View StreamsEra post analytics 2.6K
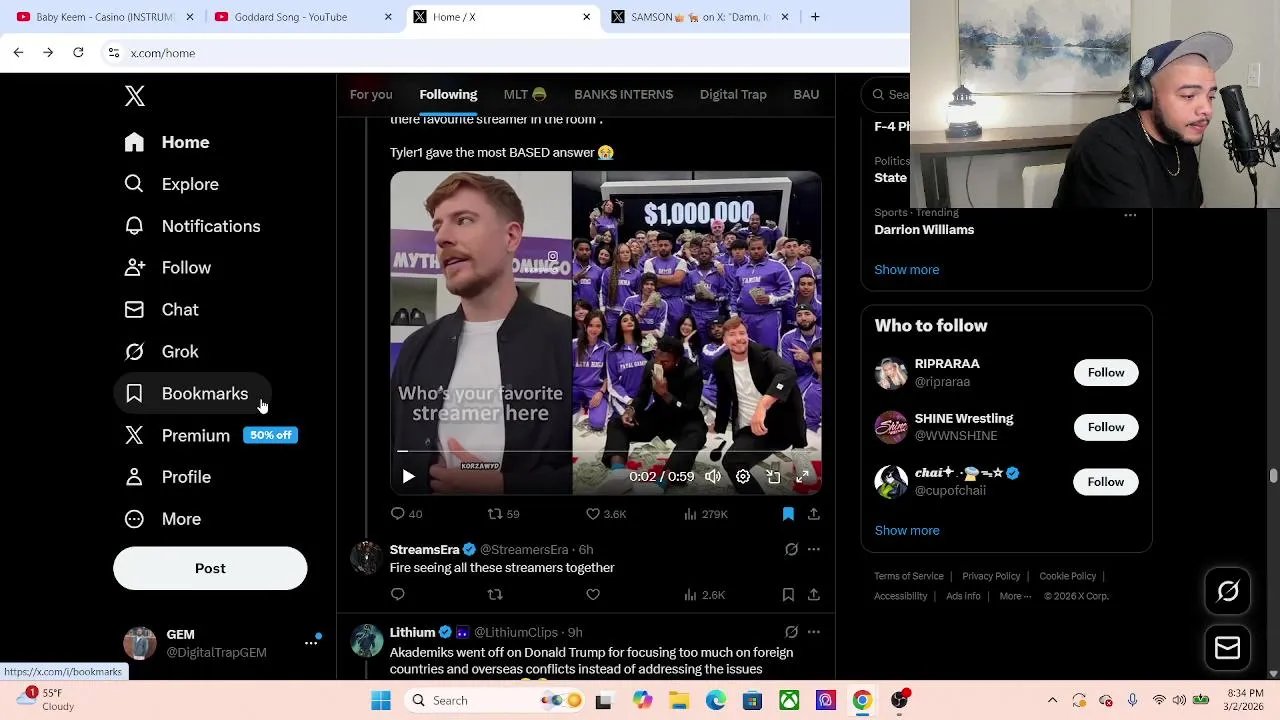Image resolution: width=1280 pixels, height=720 pixels. pos(704,595)
